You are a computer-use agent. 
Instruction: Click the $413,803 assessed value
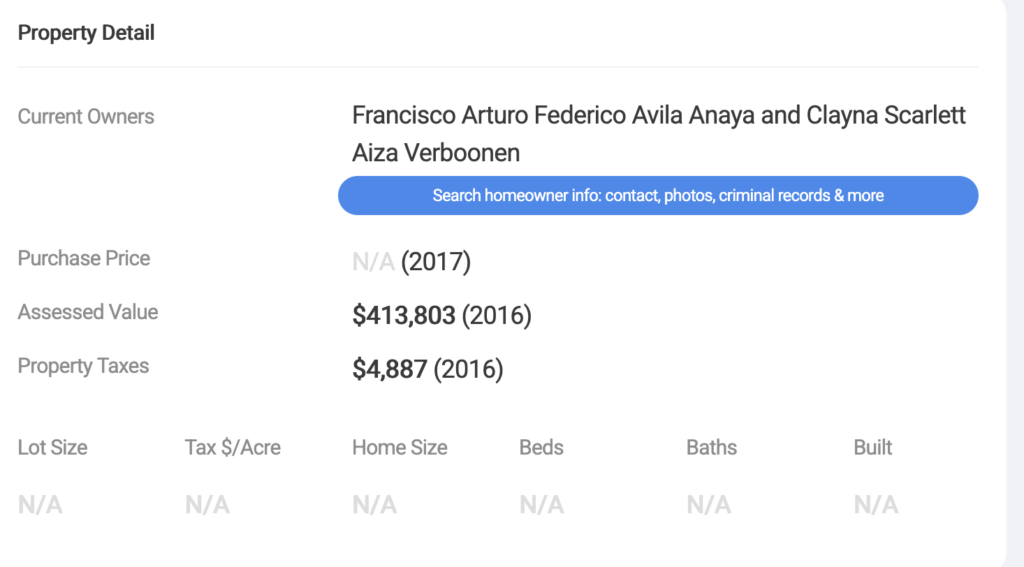tap(404, 316)
